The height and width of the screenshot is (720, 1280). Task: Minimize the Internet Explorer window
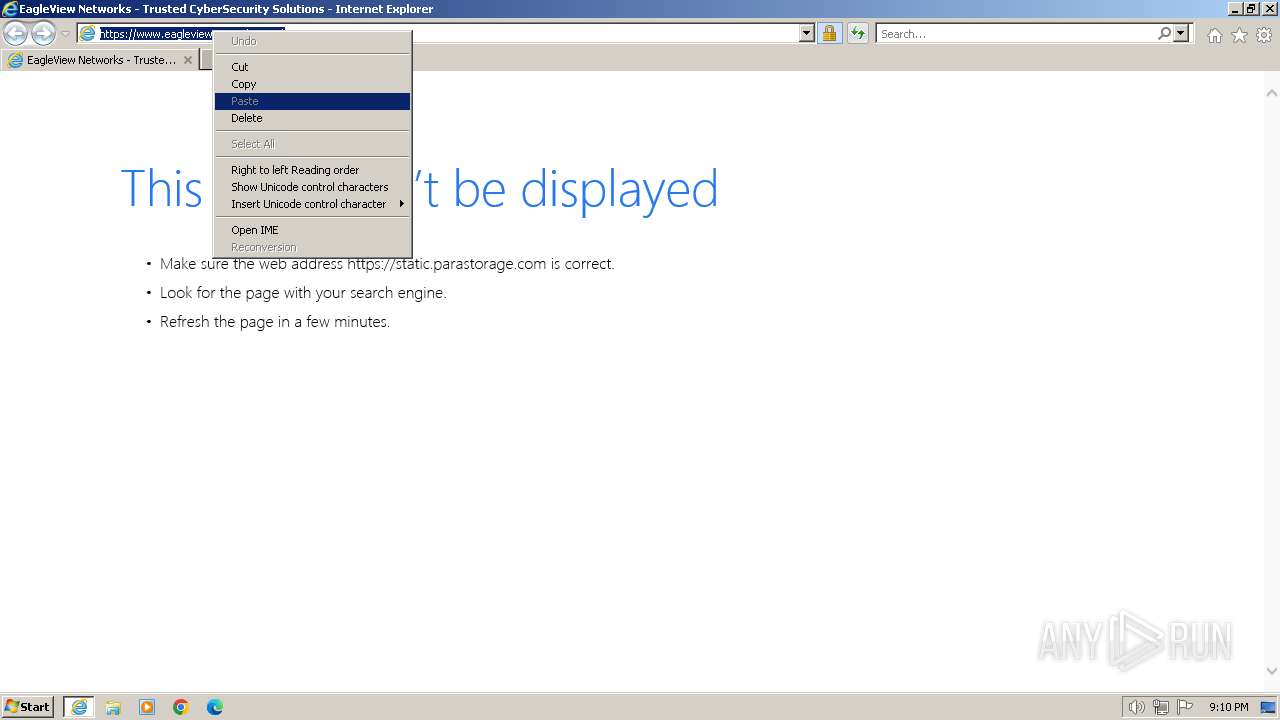(1234, 9)
